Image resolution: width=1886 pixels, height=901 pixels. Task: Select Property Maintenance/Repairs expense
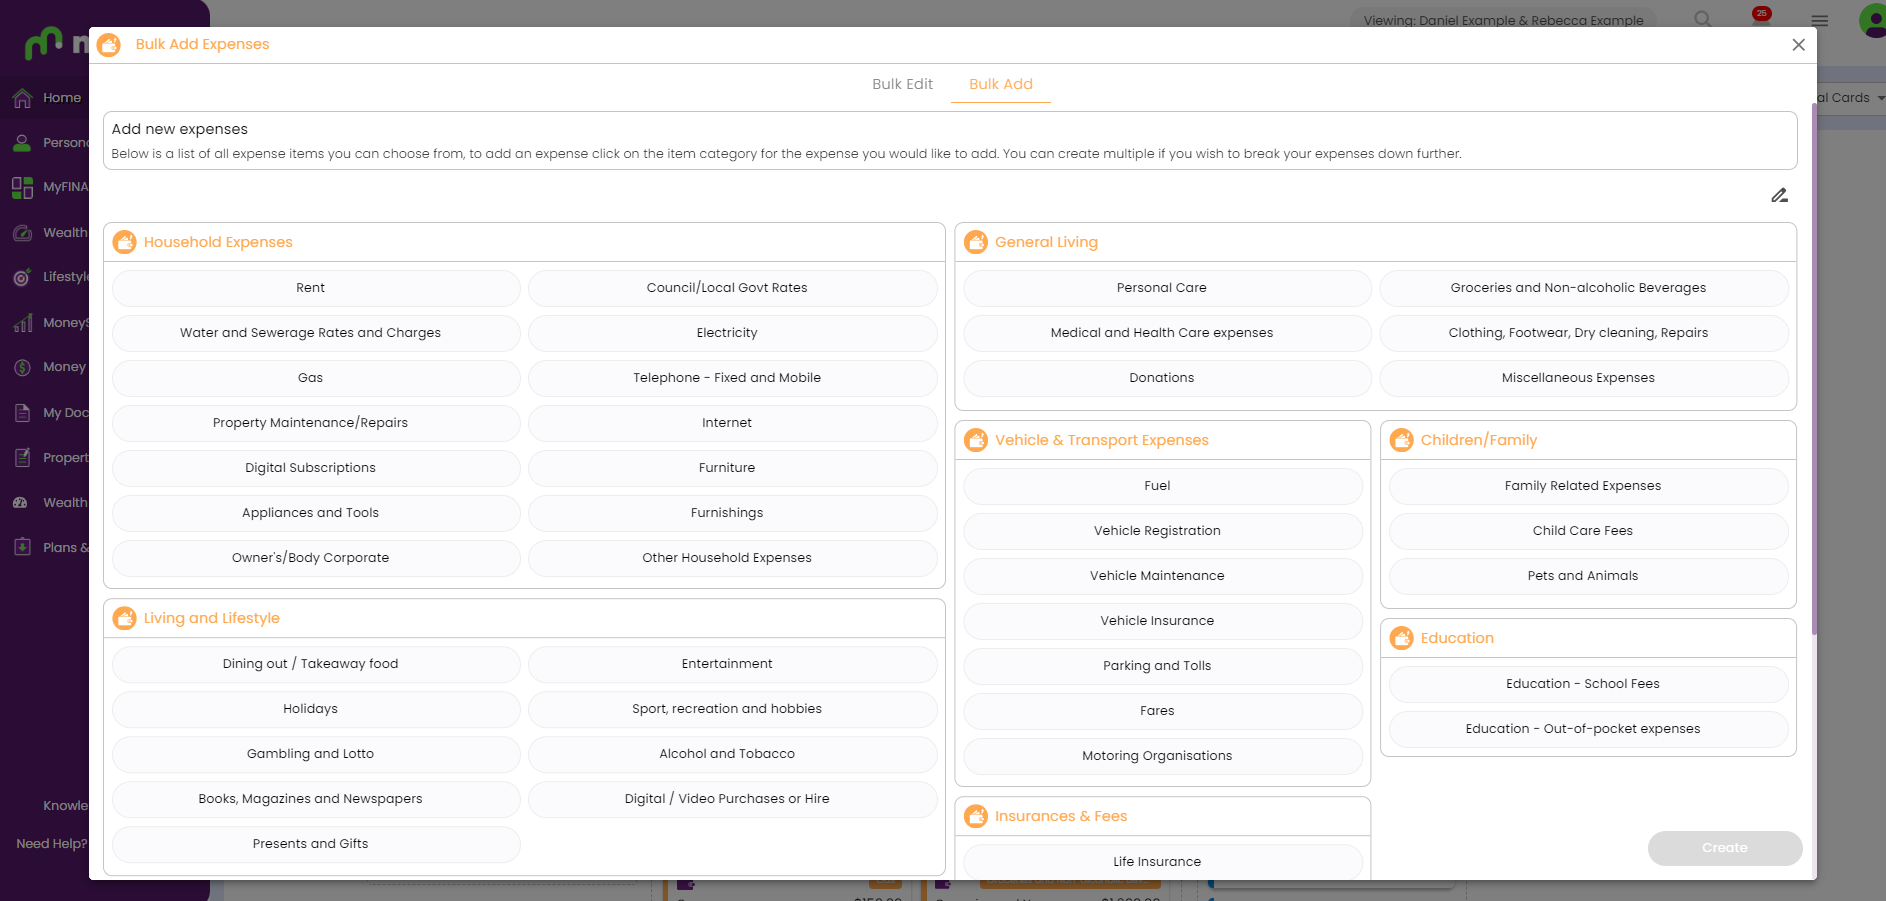316,423
